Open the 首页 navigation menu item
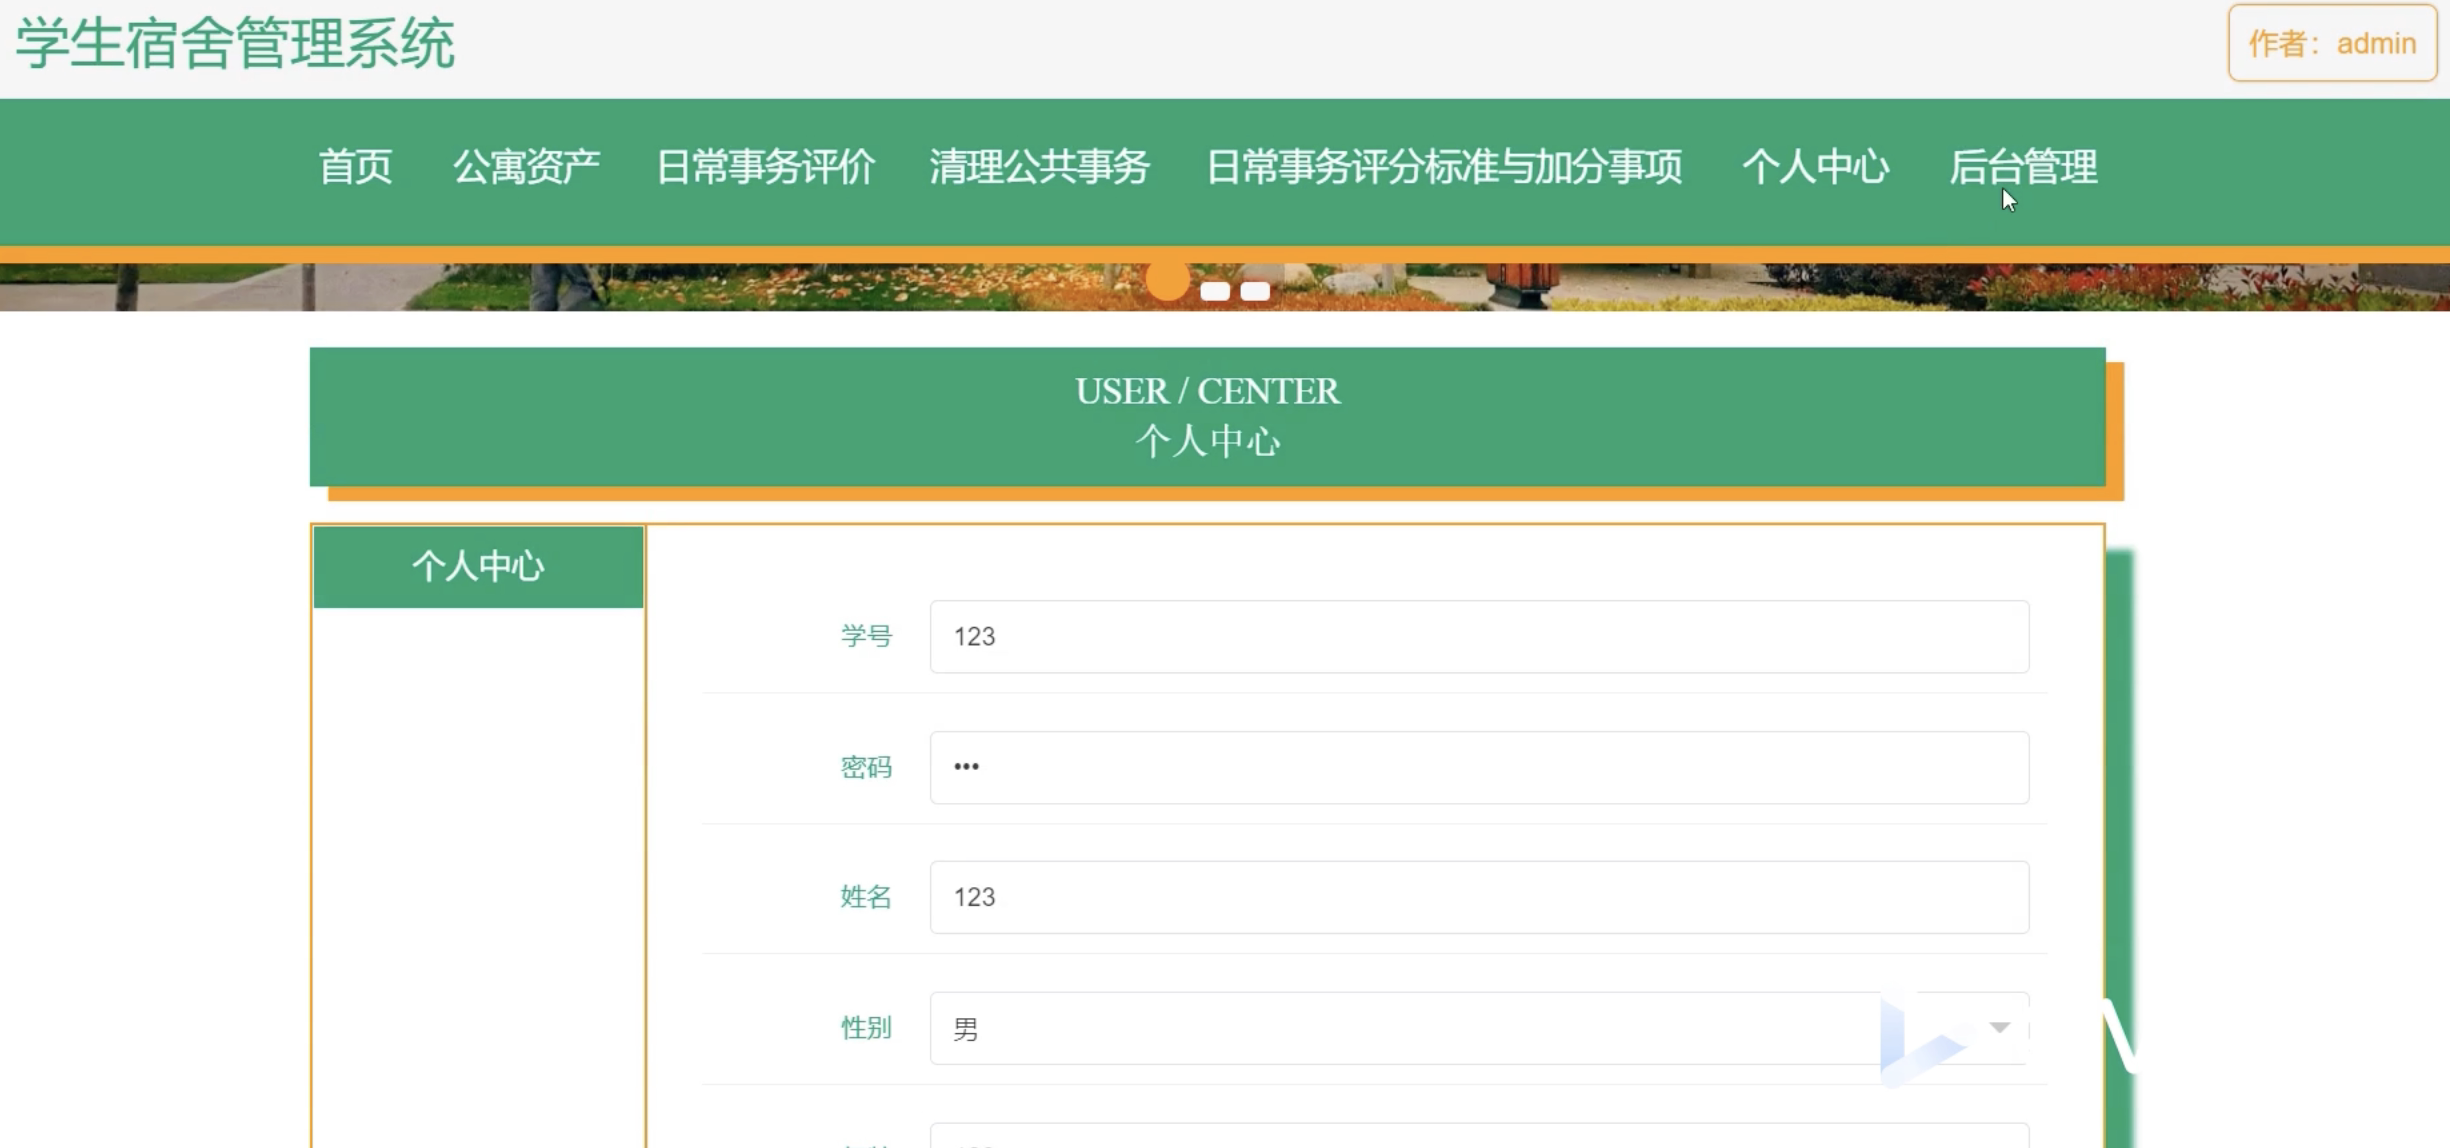The height and width of the screenshot is (1148, 2450). [355, 167]
